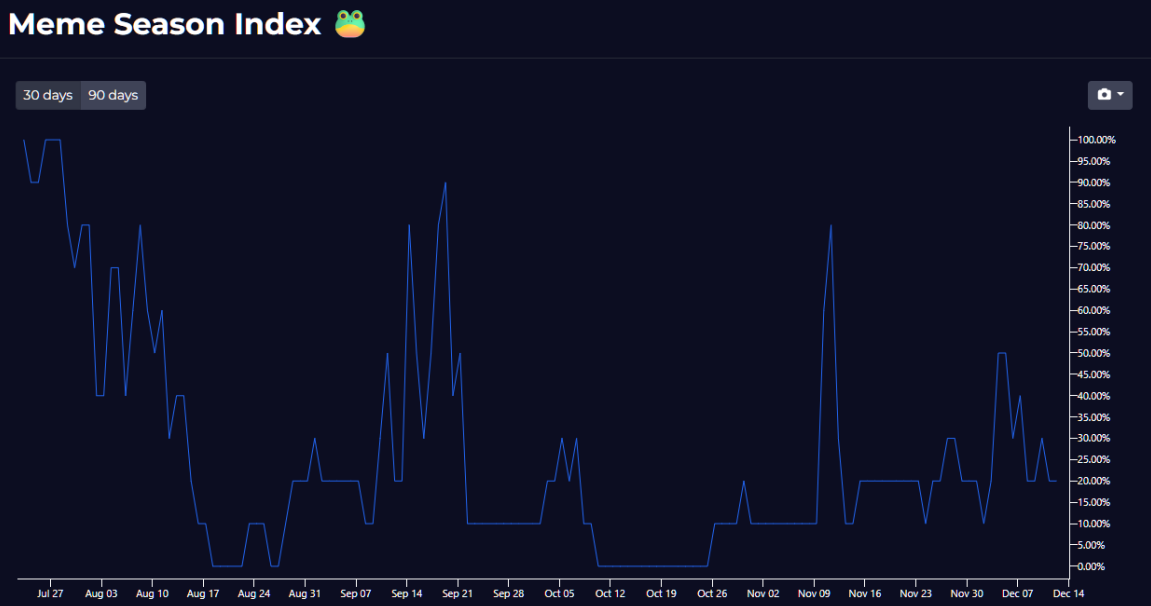Viewport: 1151px width, 606px height.
Task: Click the 80% spike after Nov 09
Action: tap(830, 226)
